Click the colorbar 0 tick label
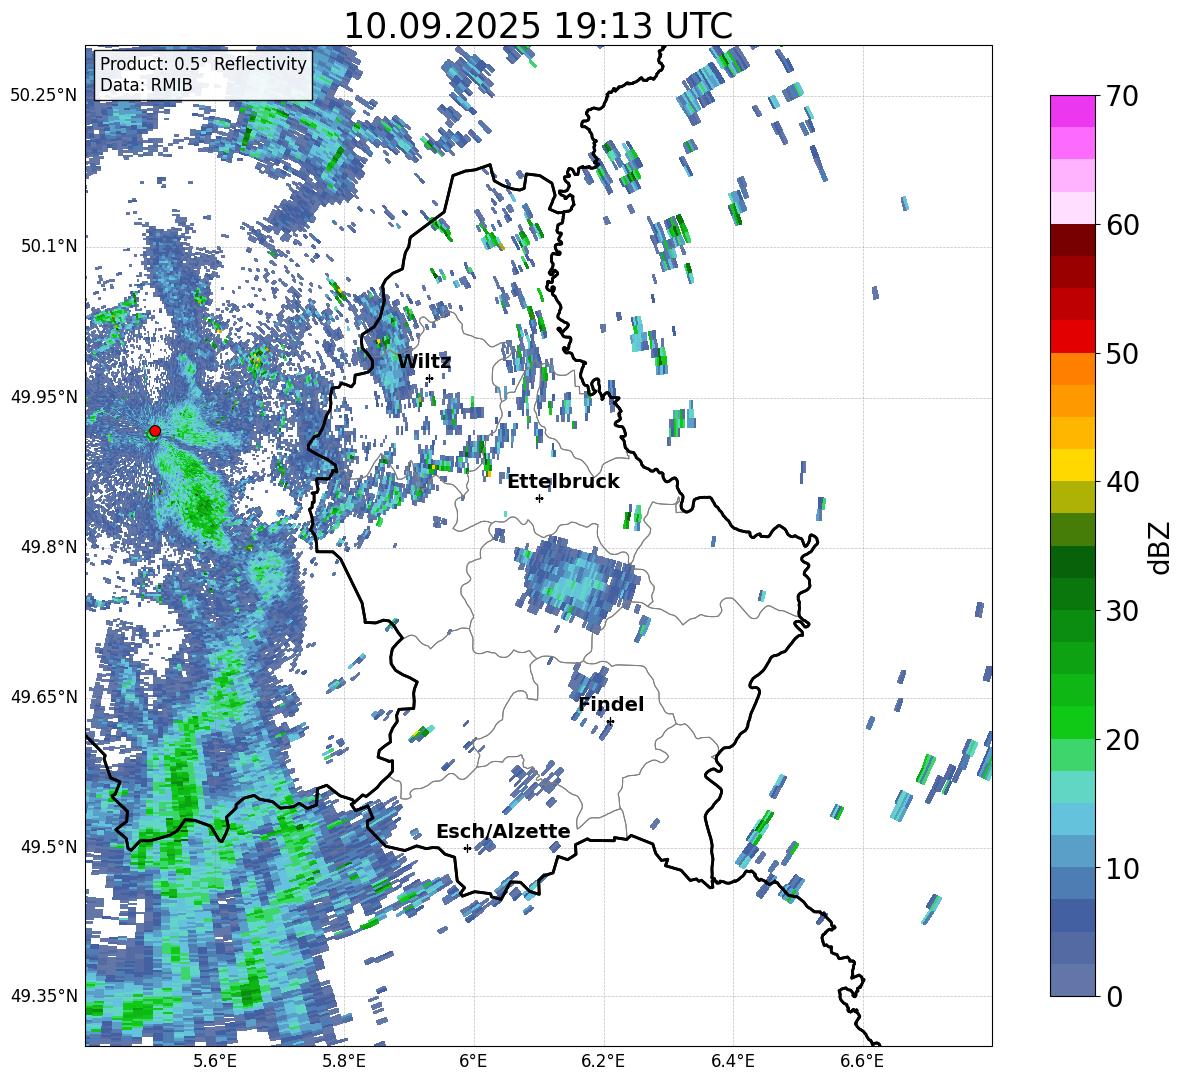This screenshot has height=1081, width=1184. point(1115,996)
